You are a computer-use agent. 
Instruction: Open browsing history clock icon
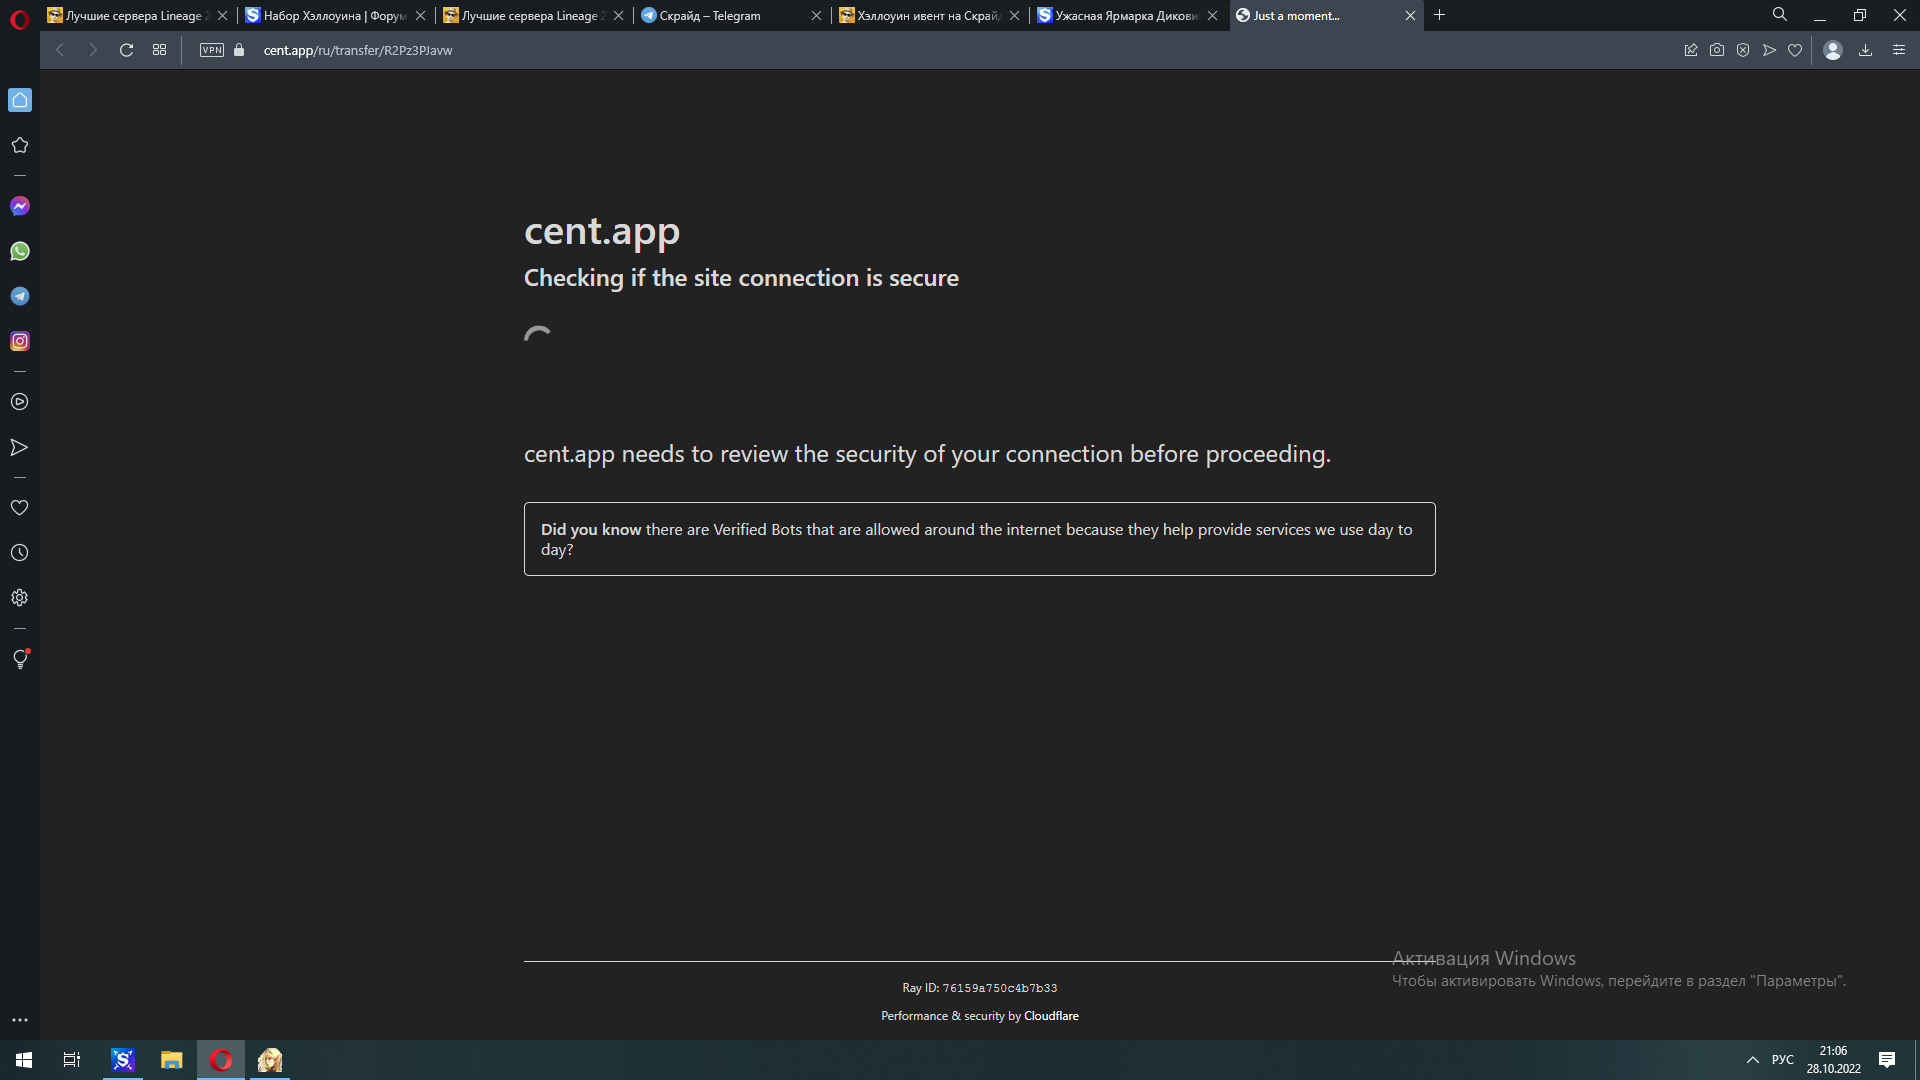(20, 553)
